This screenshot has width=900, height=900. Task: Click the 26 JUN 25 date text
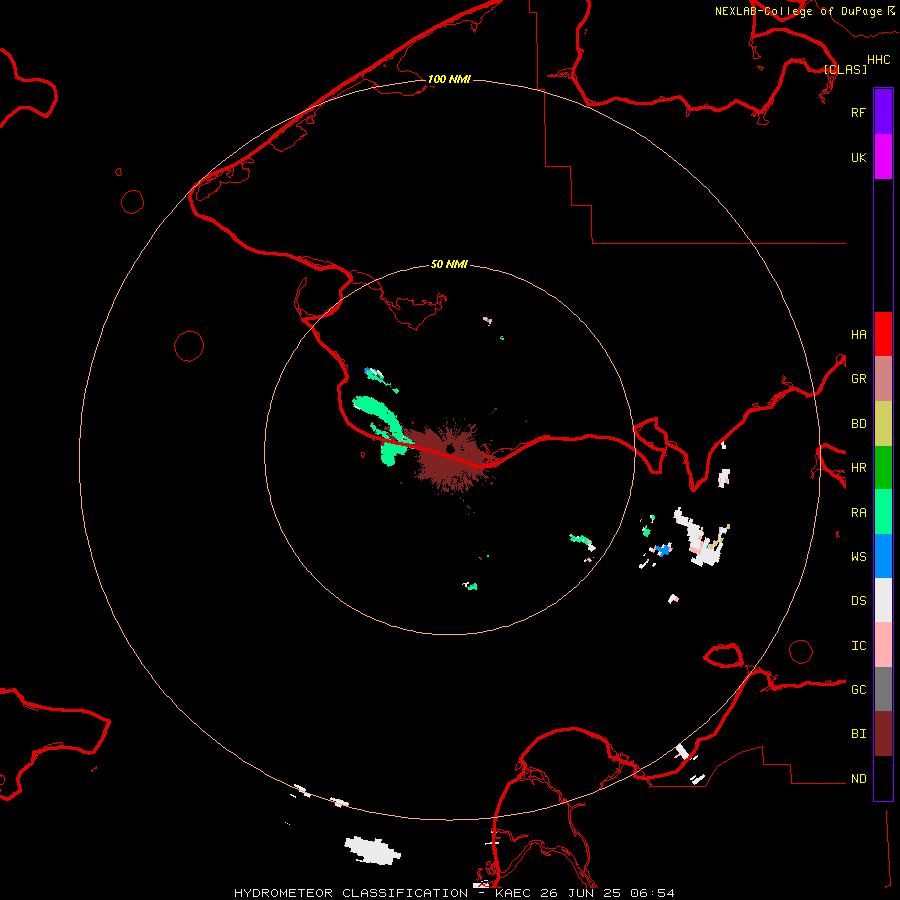pyautogui.click(x=580, y=893)
